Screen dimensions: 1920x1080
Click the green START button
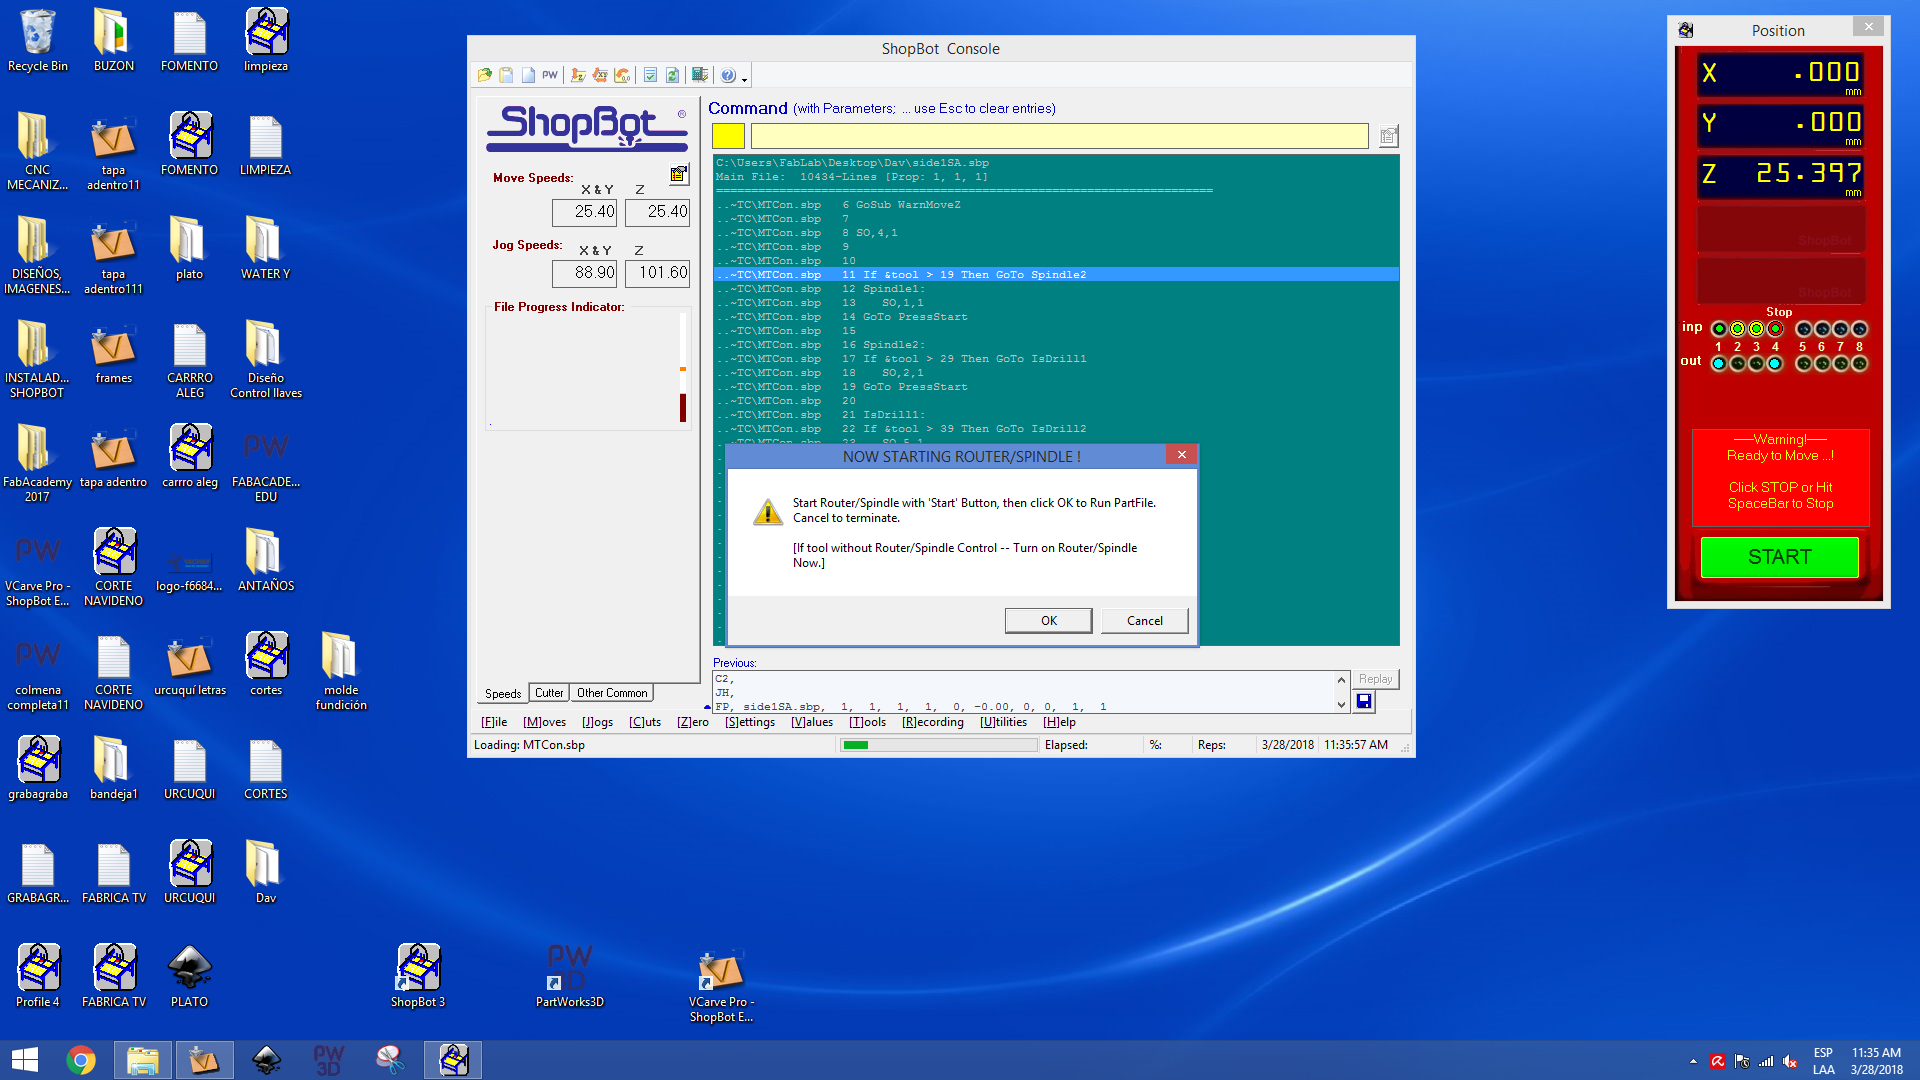click(1779, 556)
